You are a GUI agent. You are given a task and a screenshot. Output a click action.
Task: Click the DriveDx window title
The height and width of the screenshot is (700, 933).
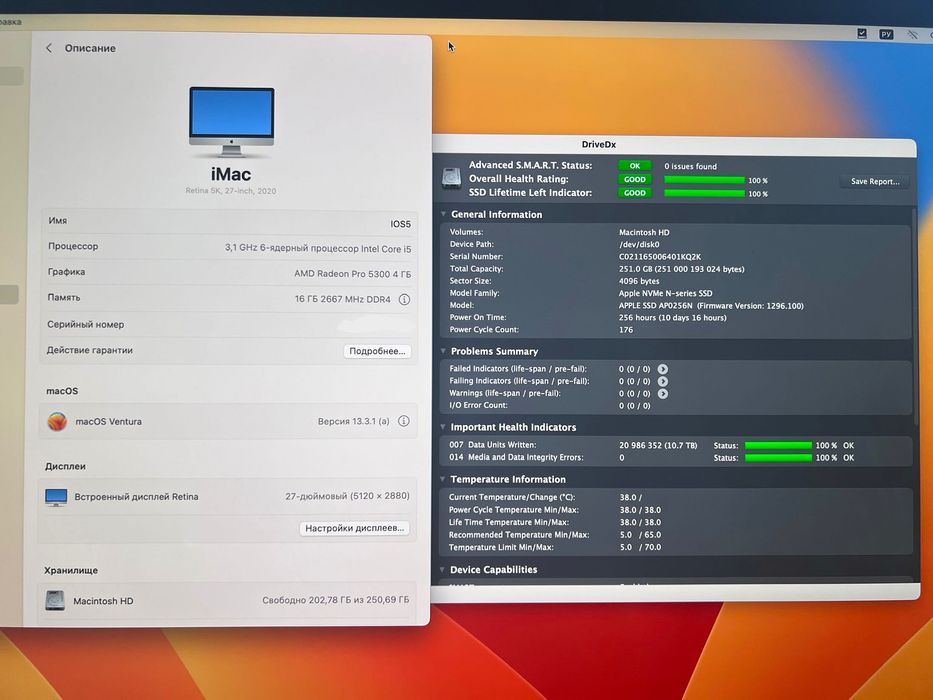click(x=599, y=145)
